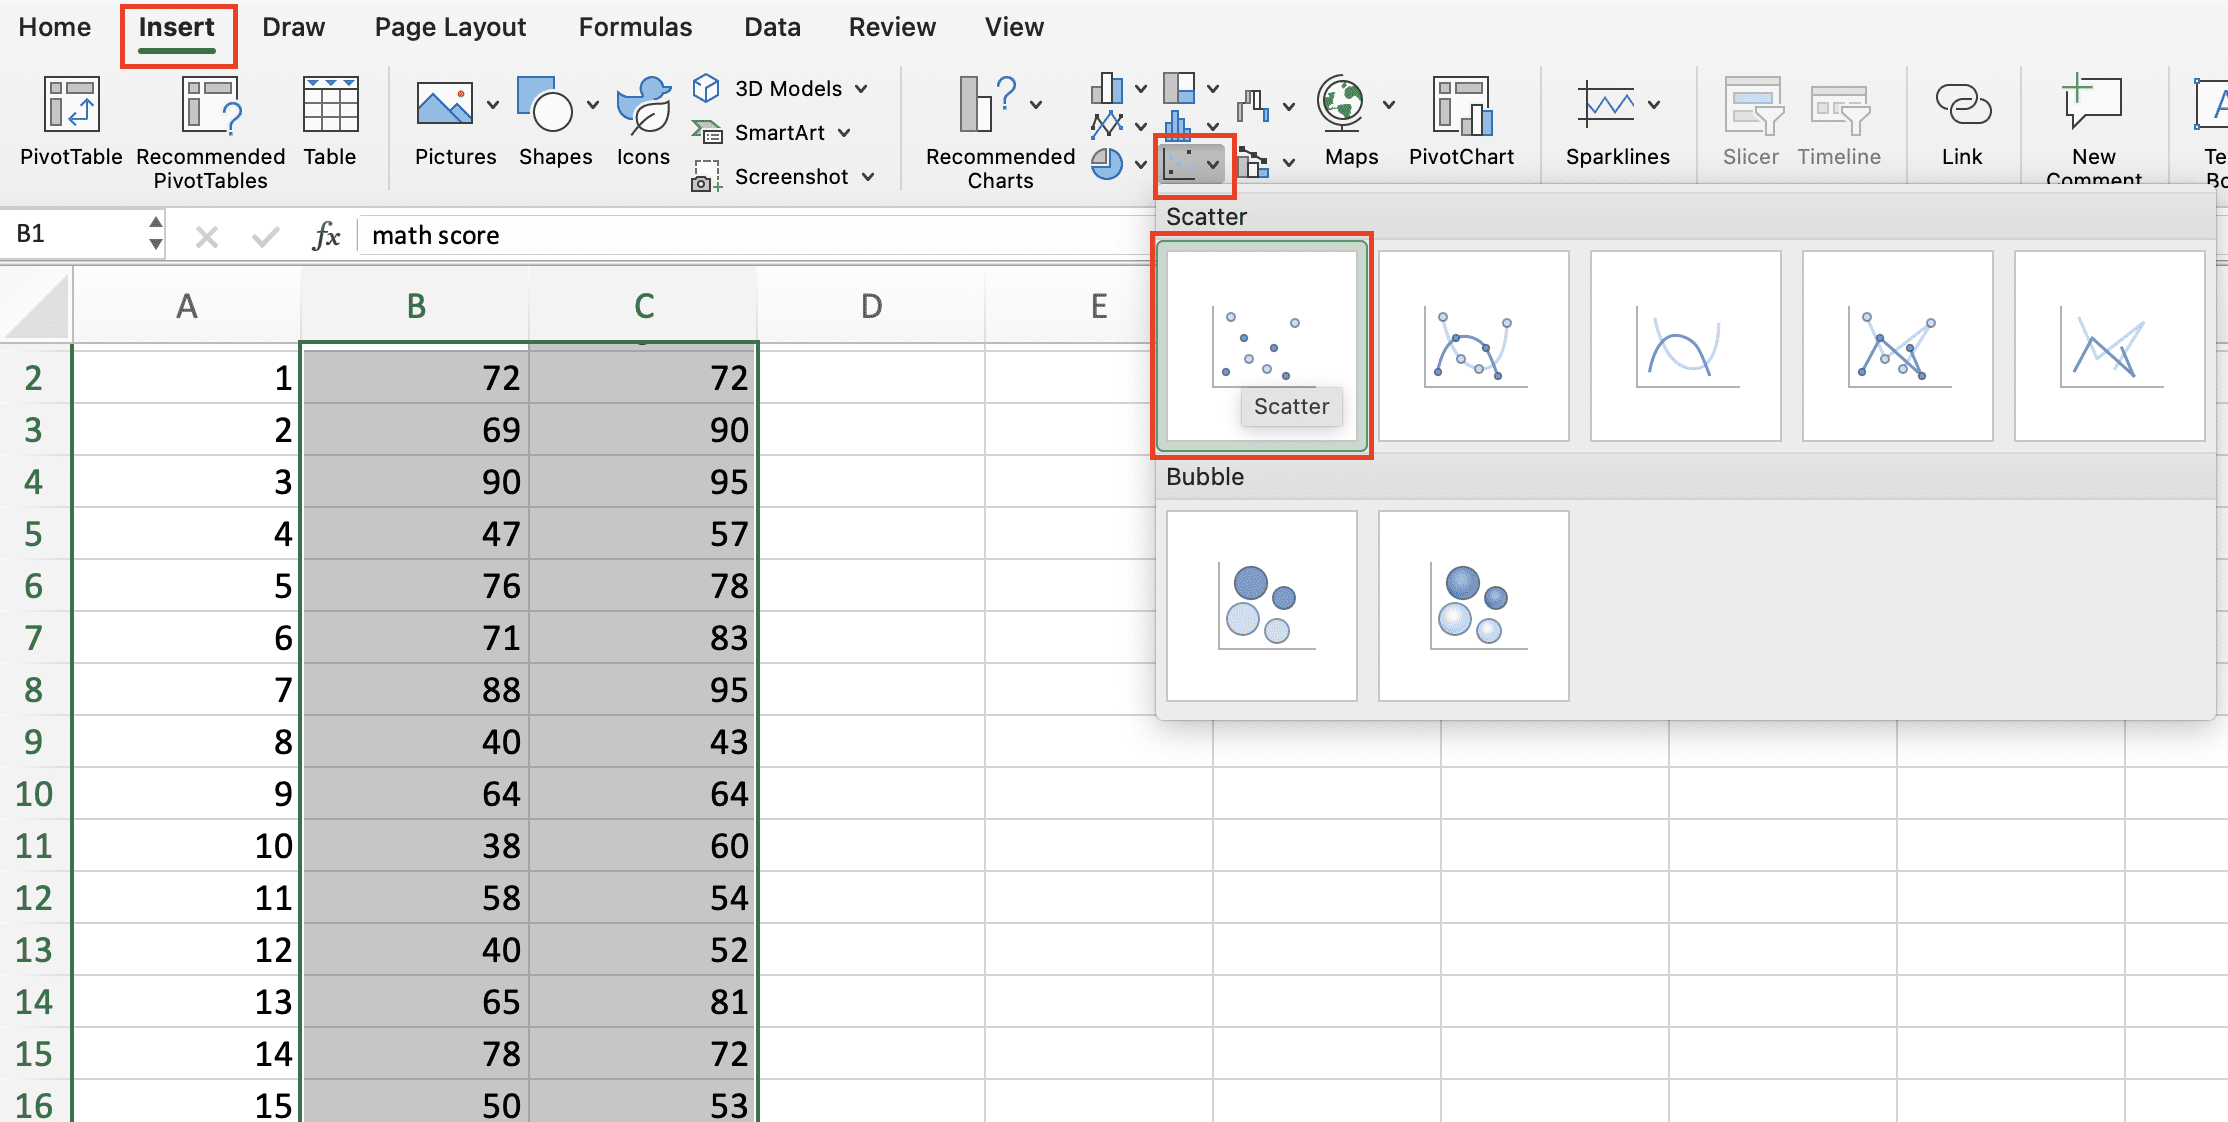
Task: Click the PivotTable icon
Action: coord(71,105)
